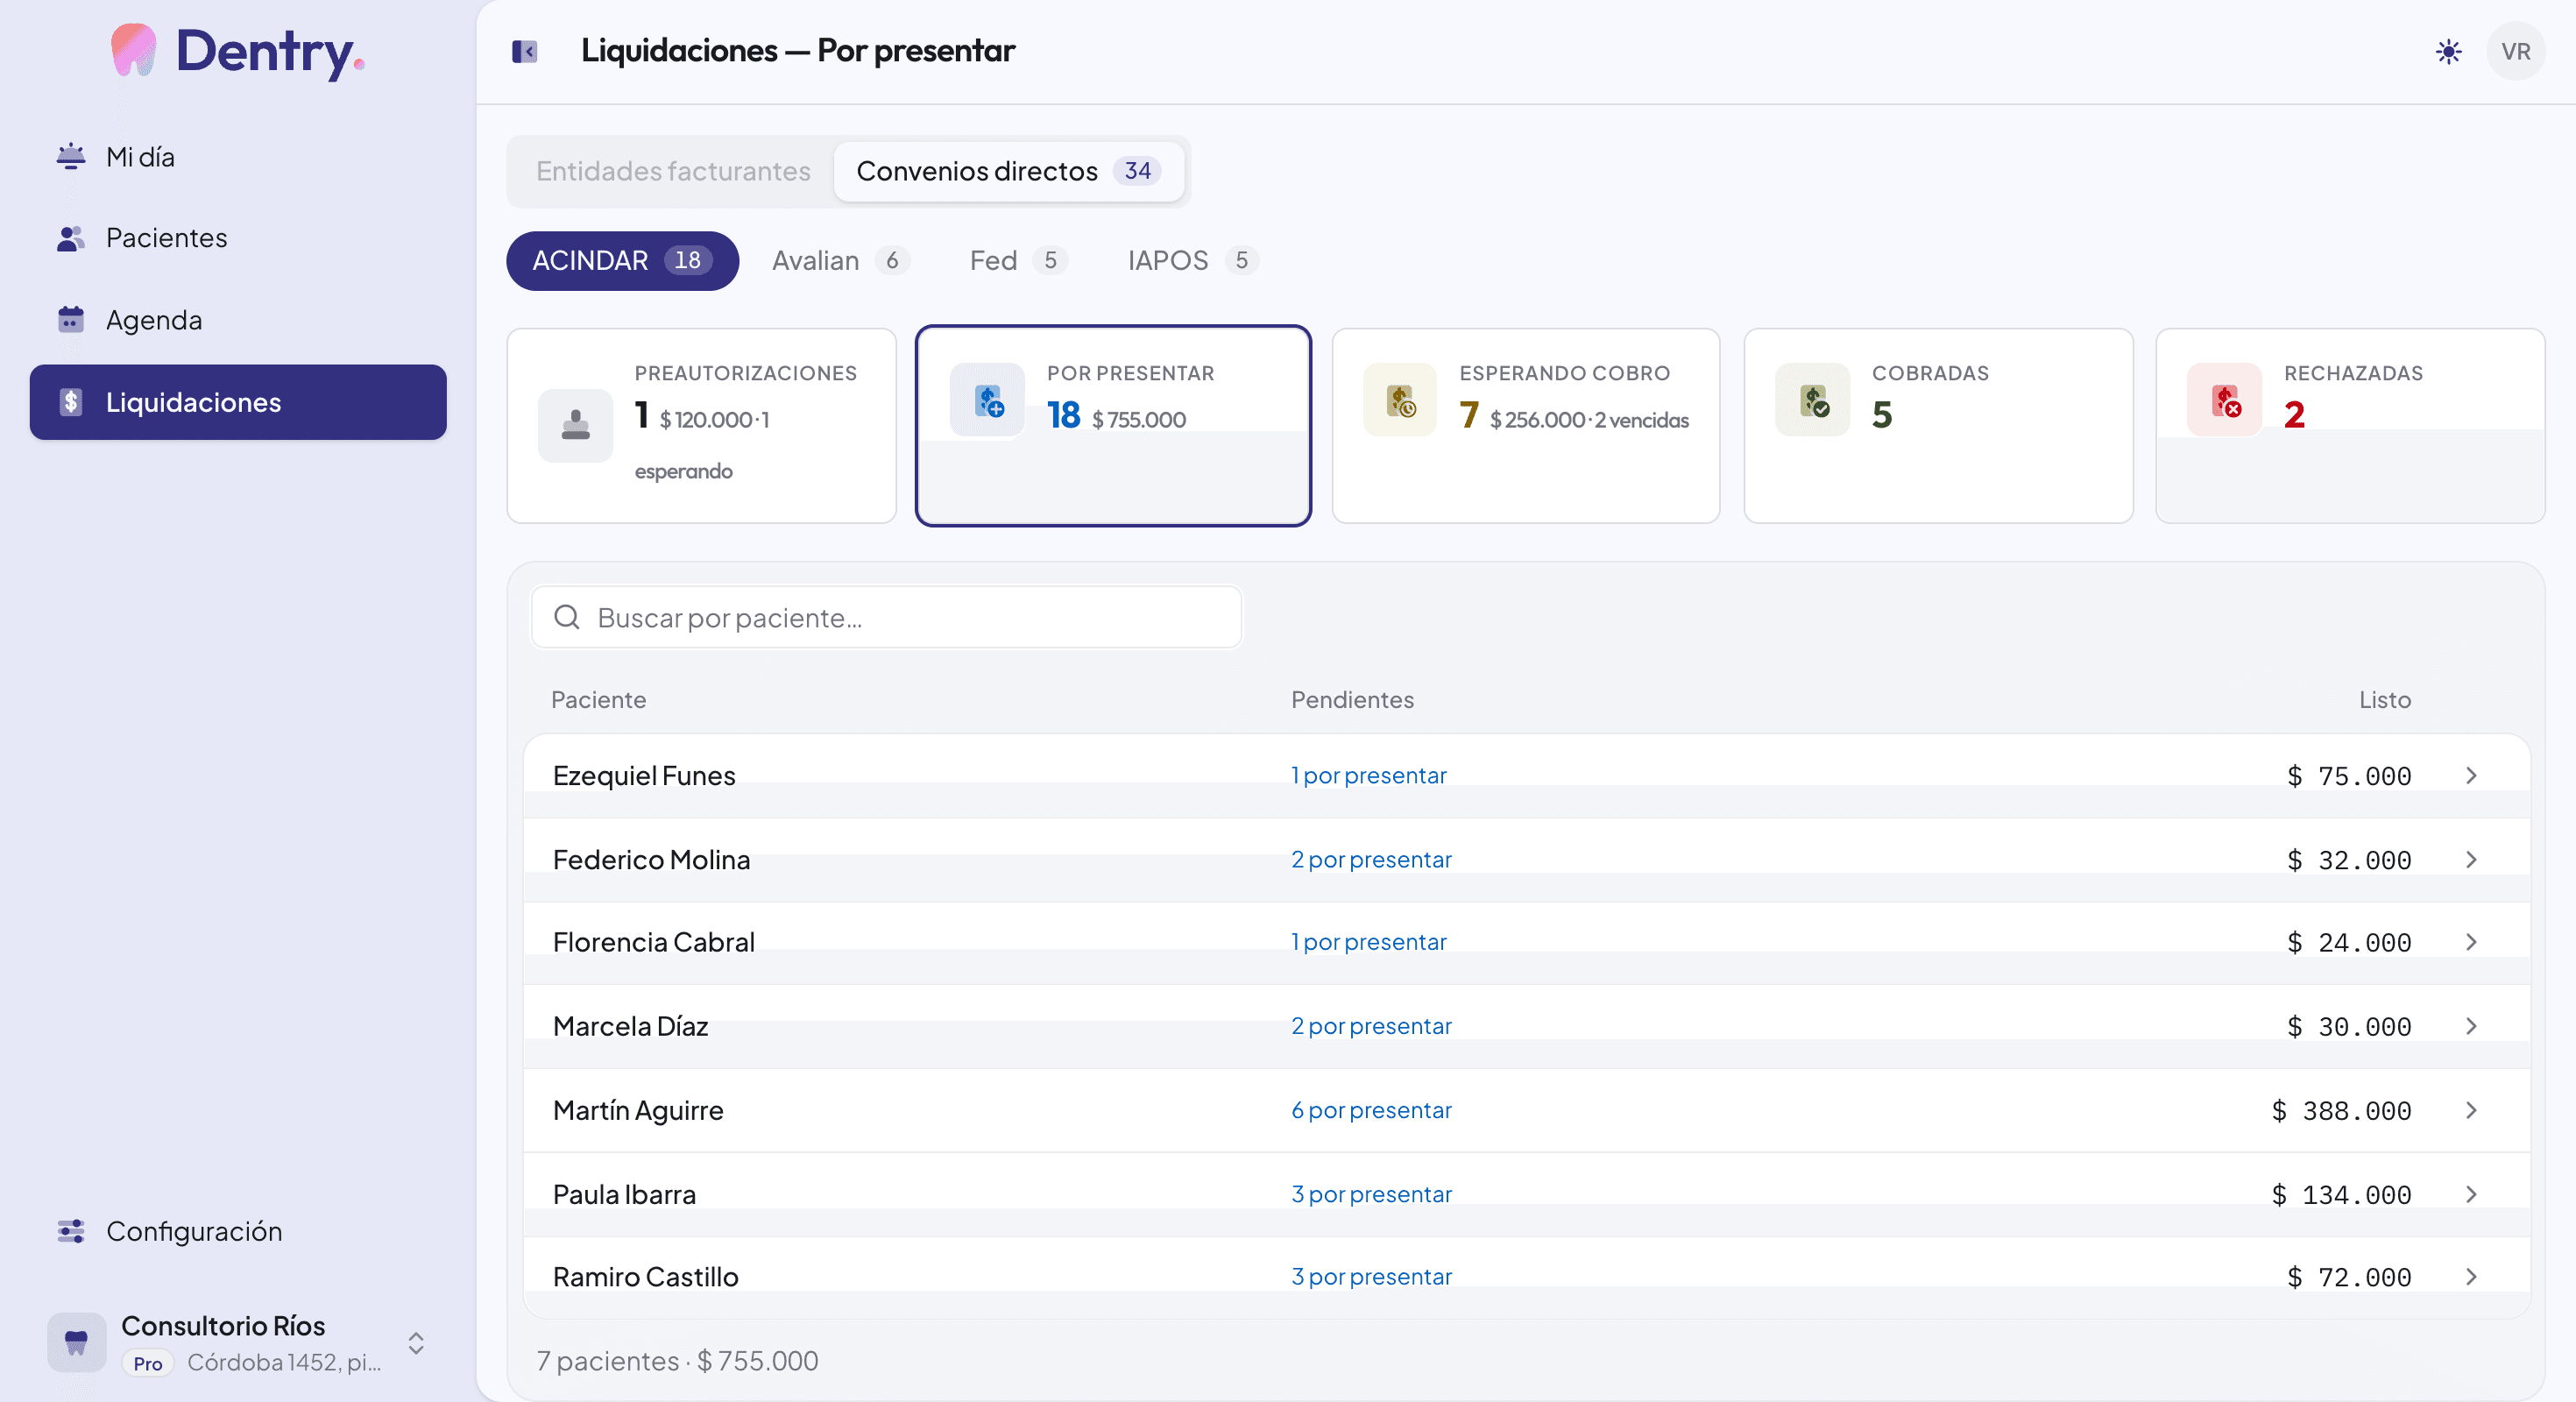This screenshot has height=1402, width=2576.
Task: Open Paula Ibarra's 3 por presentar link
Action: tap(1371, 1194)
